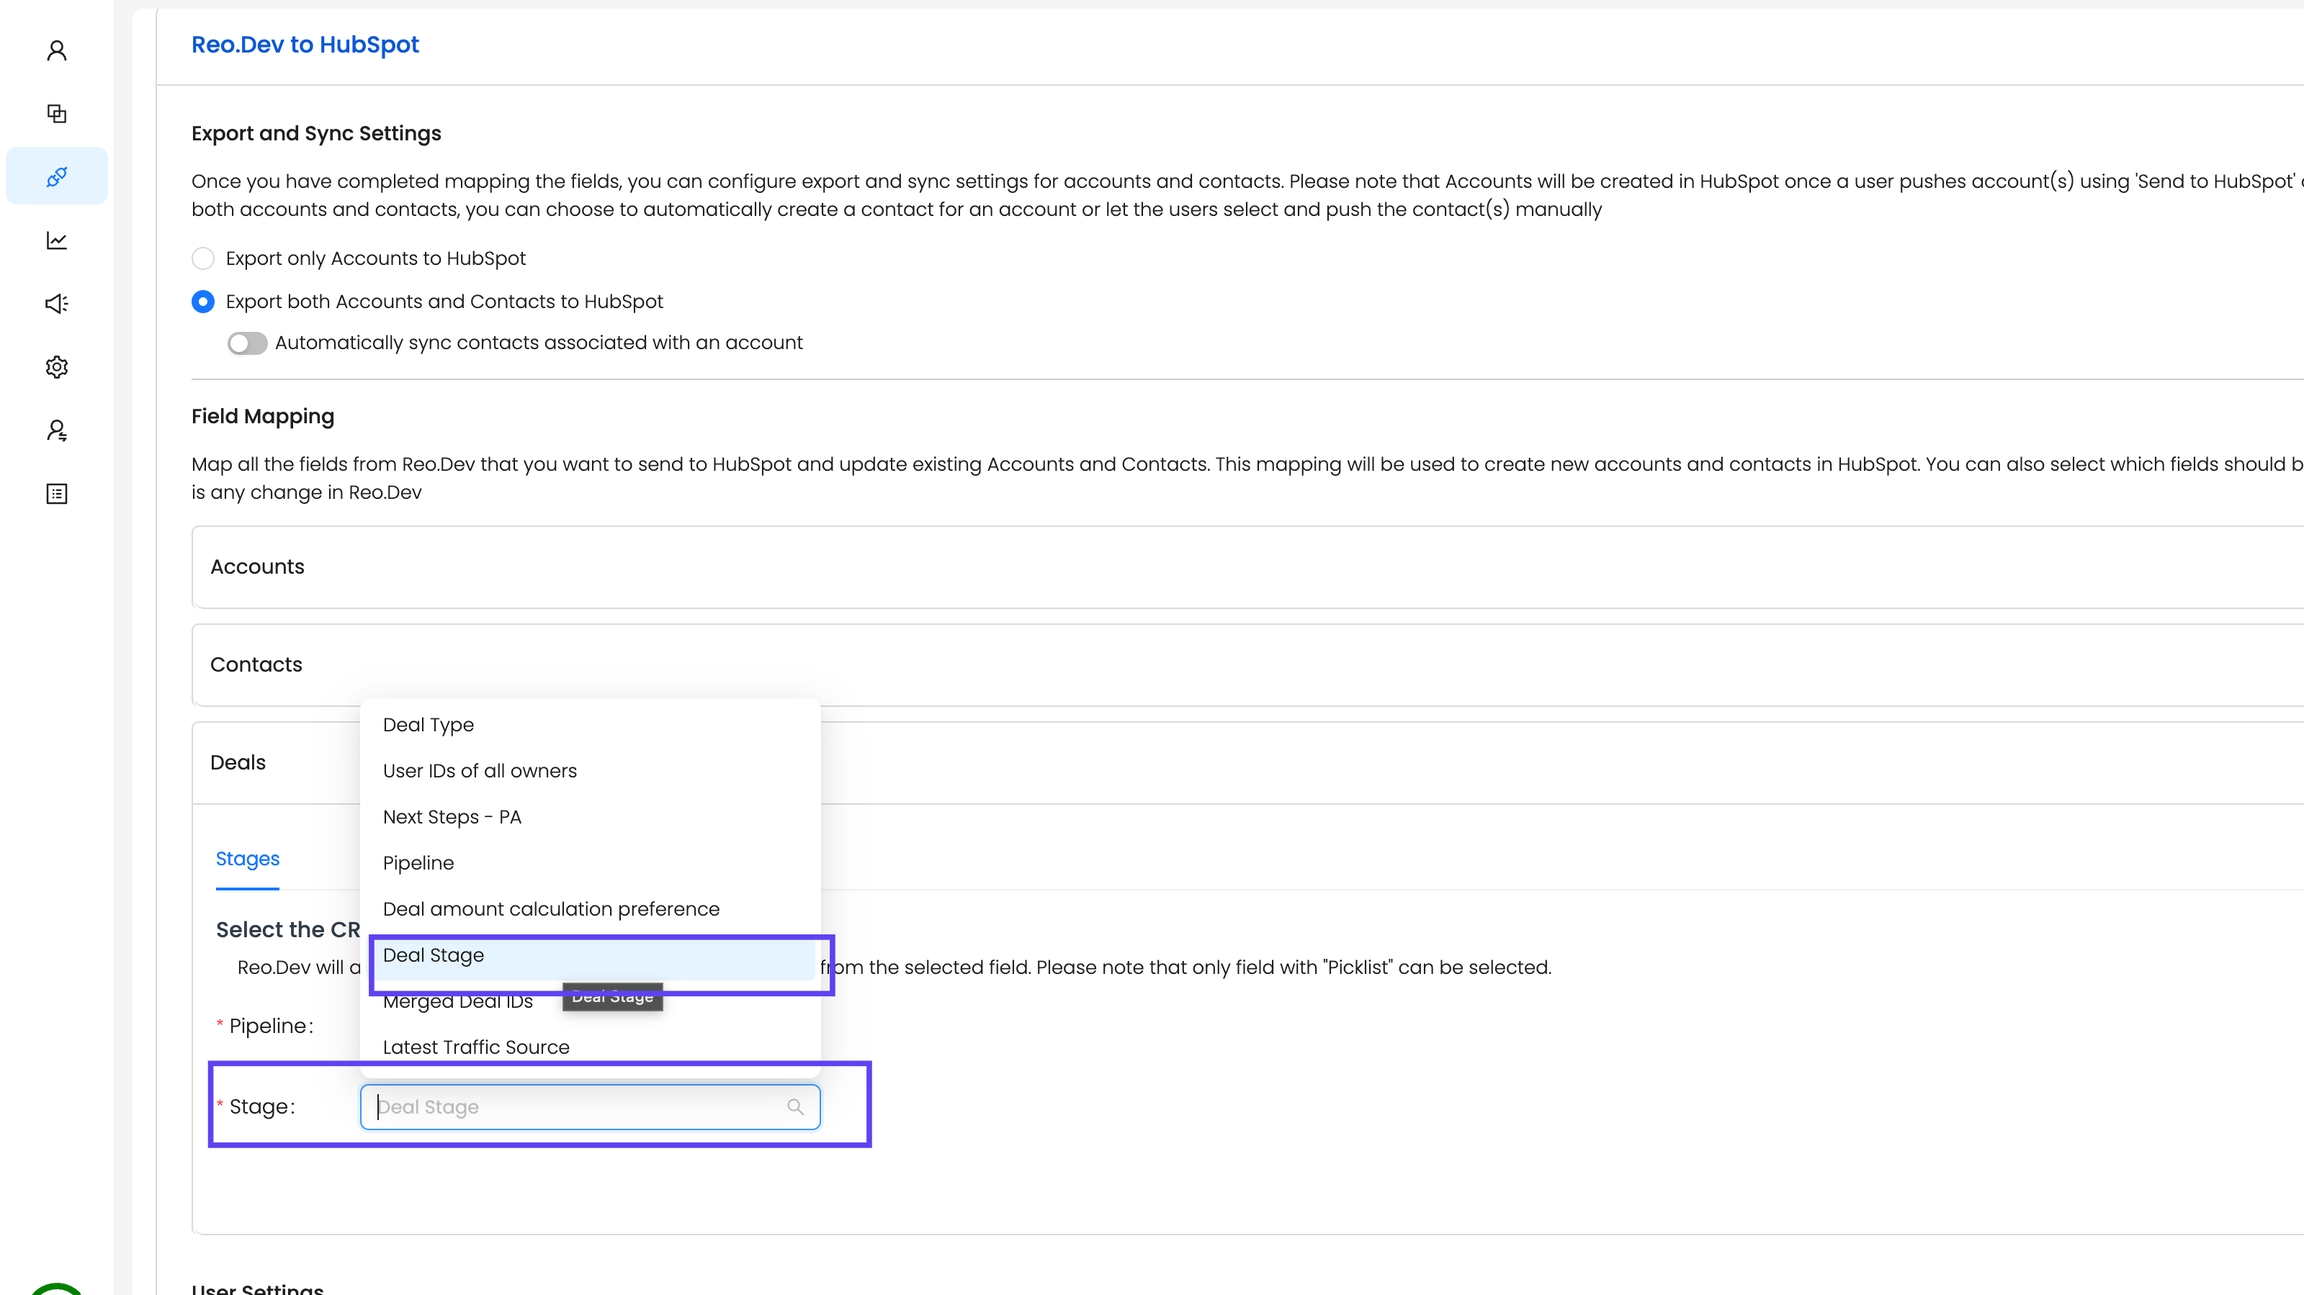Open the analytics chart sidebar icon
Image resolution: width=2304 pixels, height=1295 pixels.
pos(57,240)
